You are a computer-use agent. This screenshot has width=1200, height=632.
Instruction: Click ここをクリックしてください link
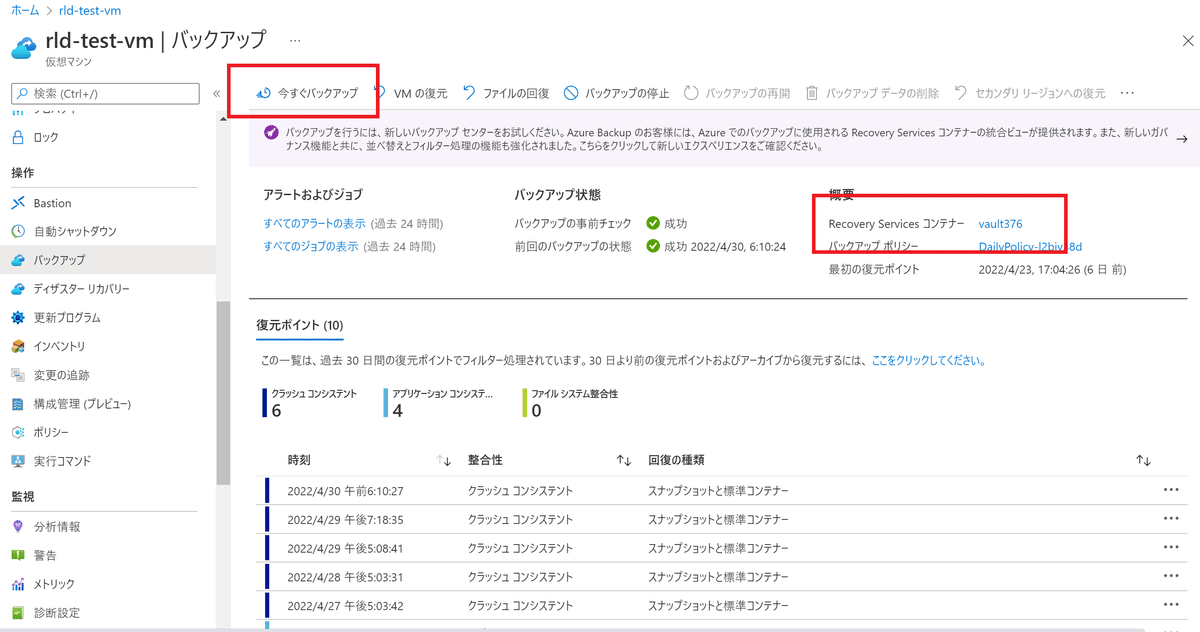(929, 360)
